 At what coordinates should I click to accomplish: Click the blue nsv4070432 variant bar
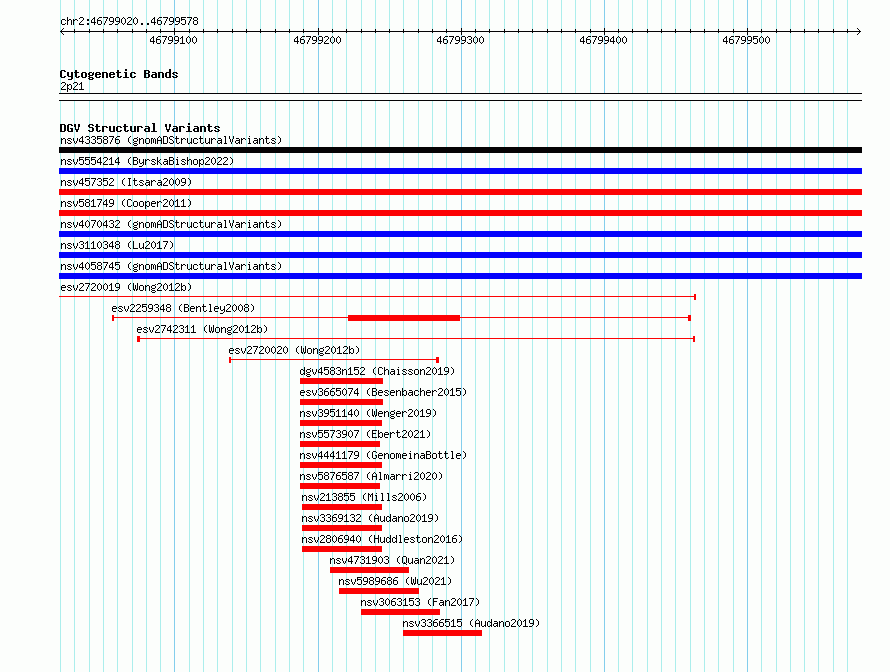pyautogui.click(x=460, y=234)
